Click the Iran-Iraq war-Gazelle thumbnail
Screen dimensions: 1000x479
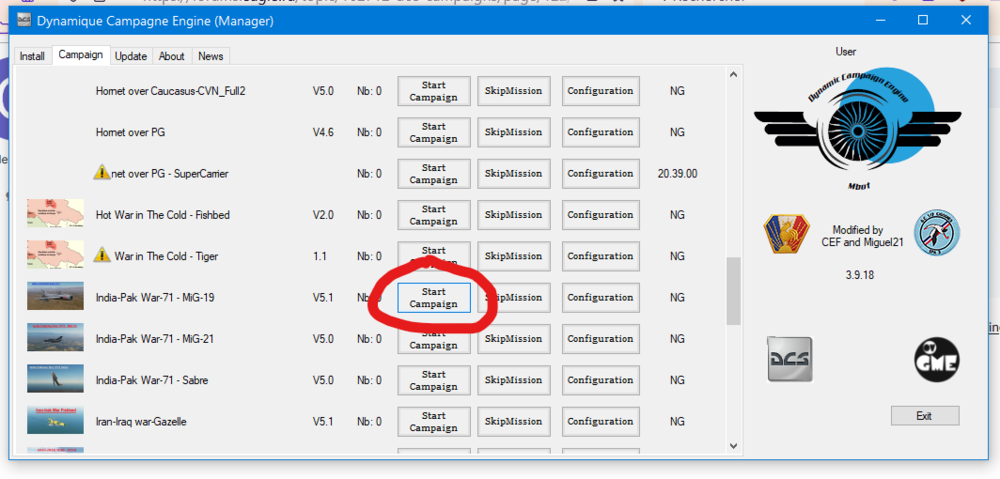click(x=55, y=420)
